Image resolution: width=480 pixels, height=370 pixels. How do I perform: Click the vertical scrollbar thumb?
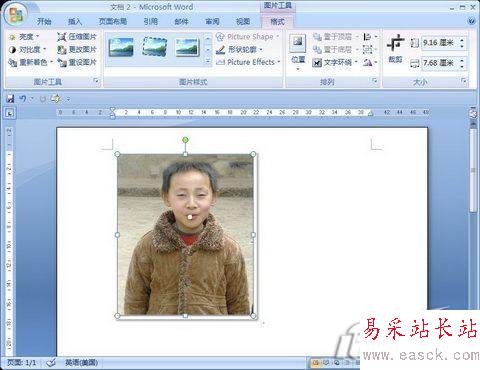(x=473, y=170)
